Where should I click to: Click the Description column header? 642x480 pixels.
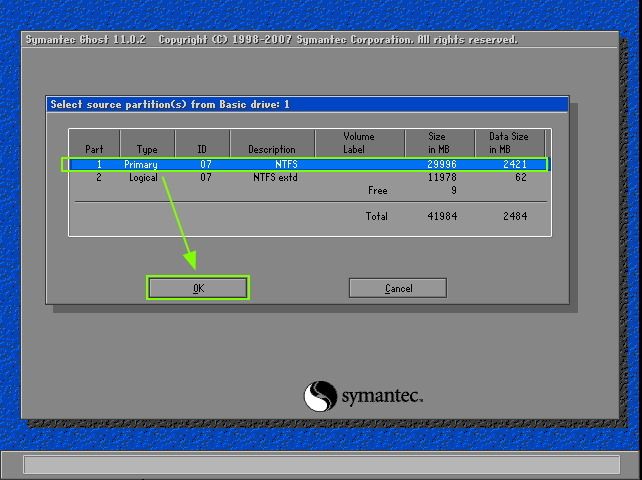coord(272,143)
